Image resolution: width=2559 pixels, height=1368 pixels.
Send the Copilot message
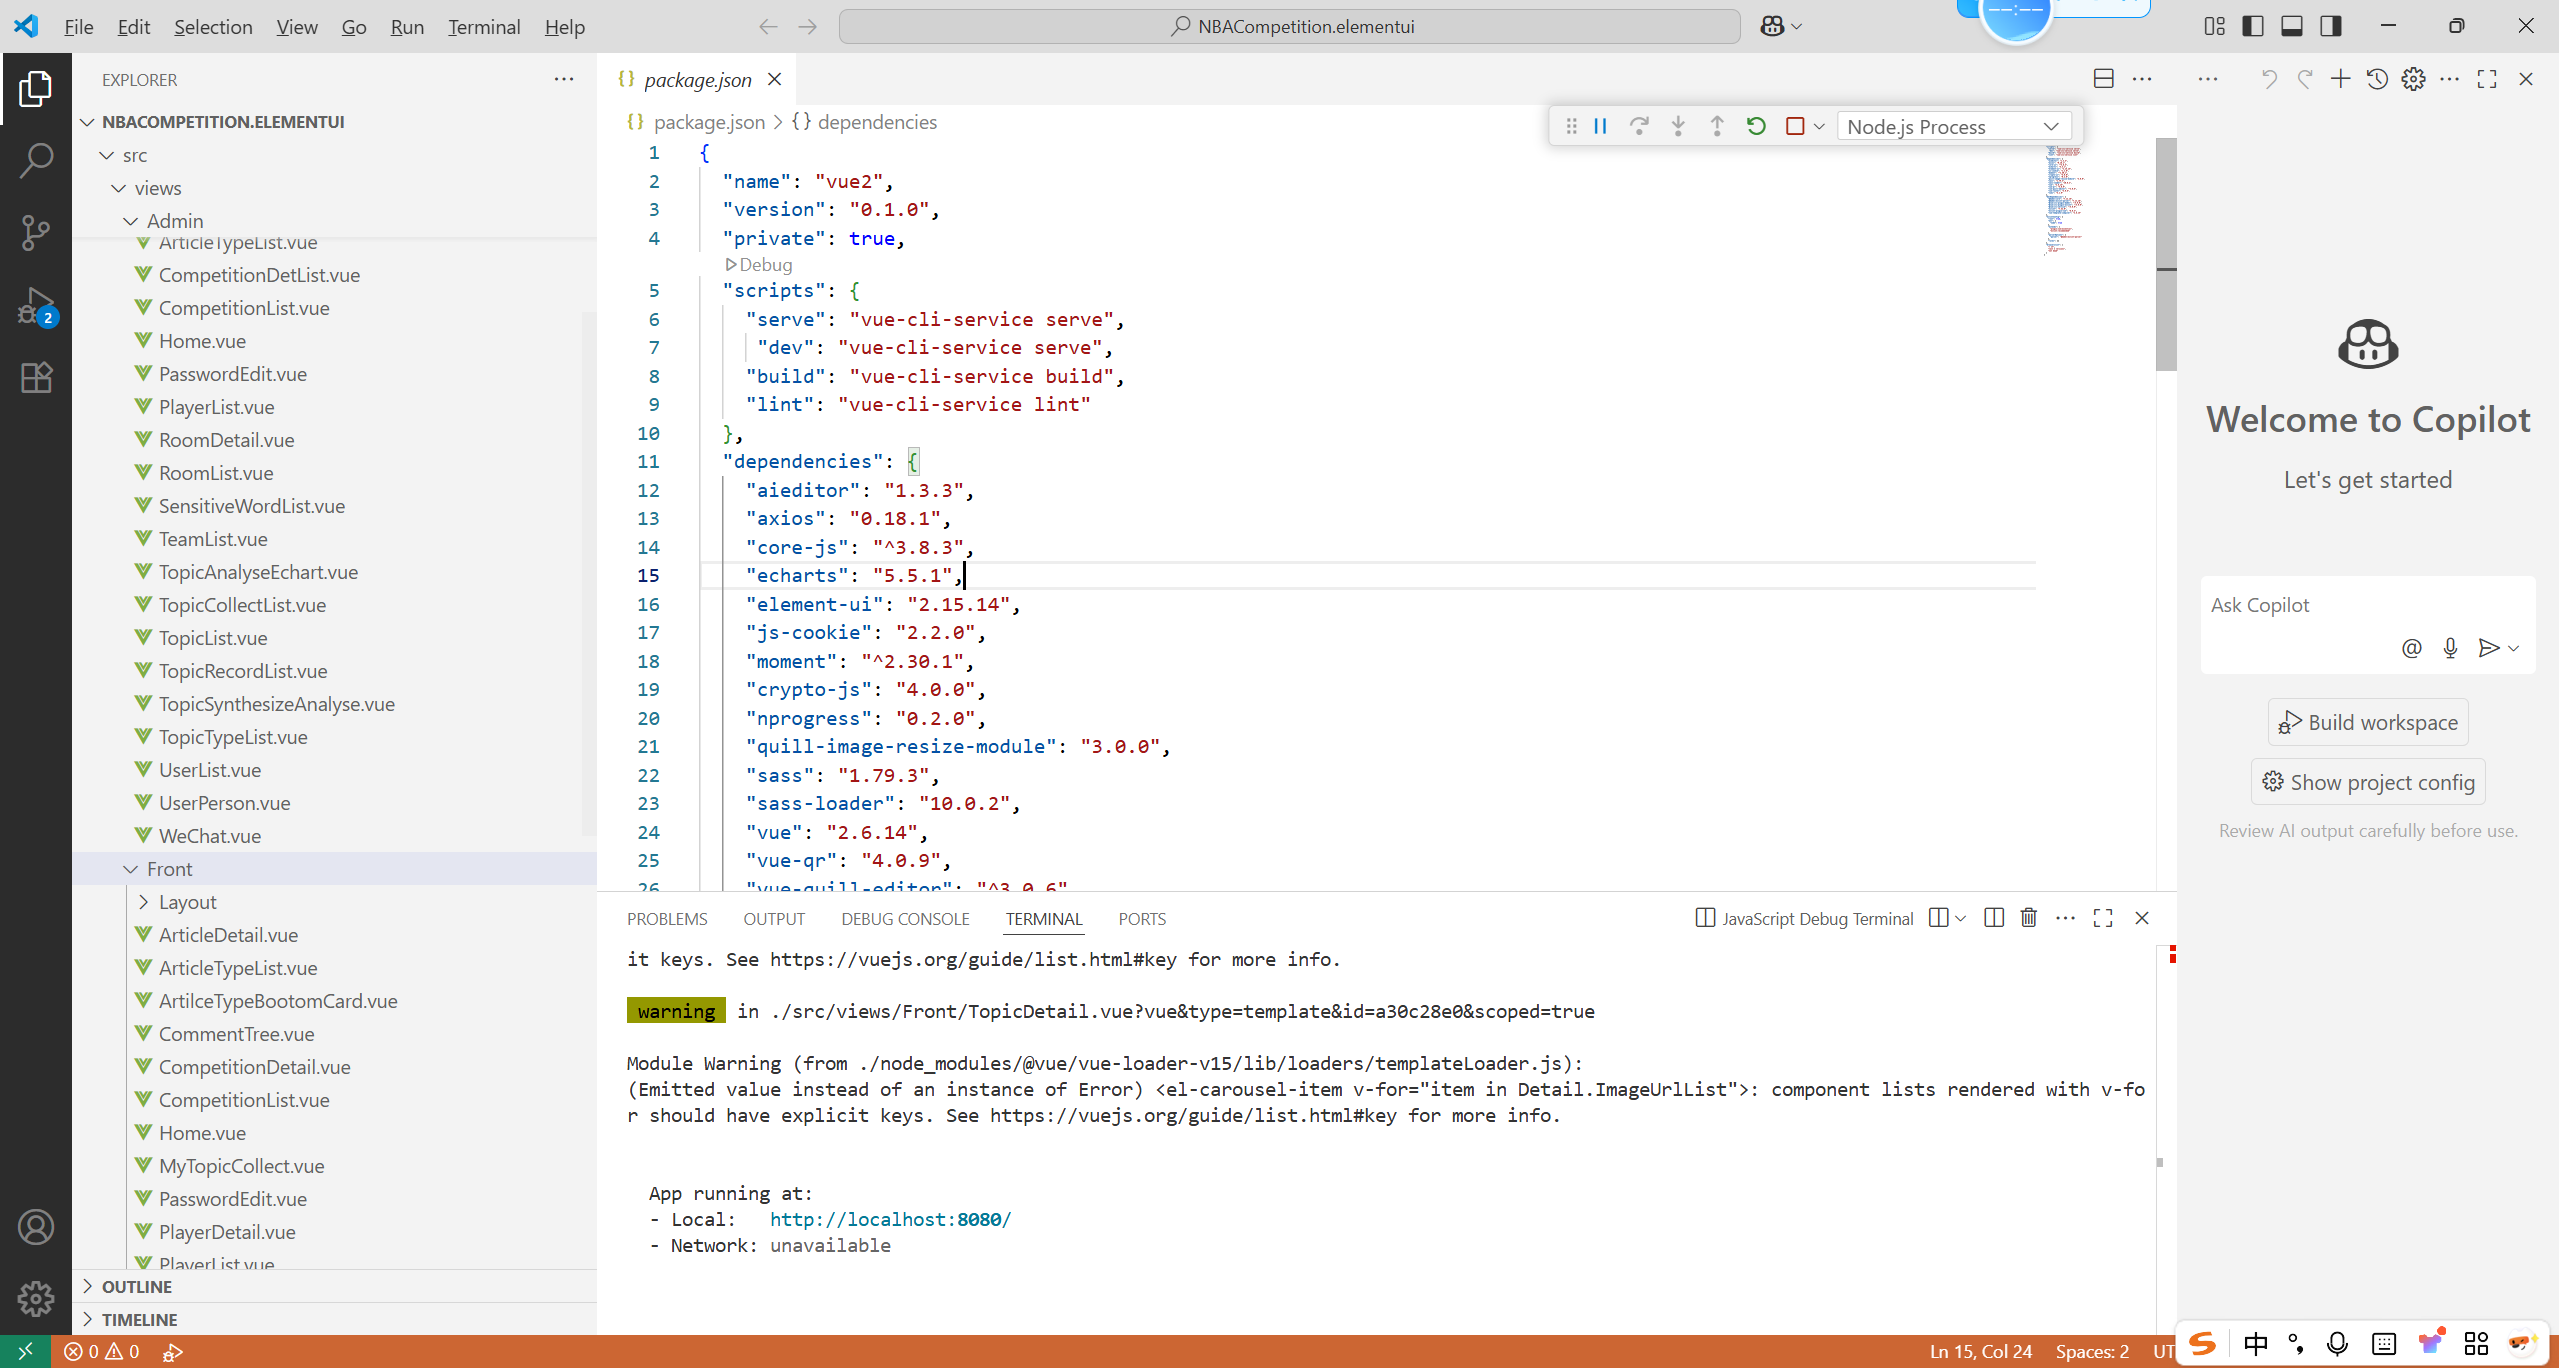tap(2489, 648)
